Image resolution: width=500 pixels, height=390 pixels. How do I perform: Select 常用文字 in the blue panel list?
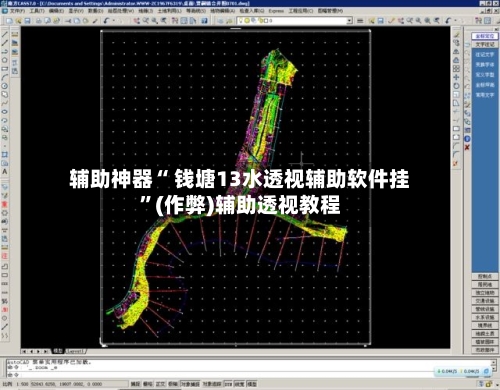pos(485,95)
